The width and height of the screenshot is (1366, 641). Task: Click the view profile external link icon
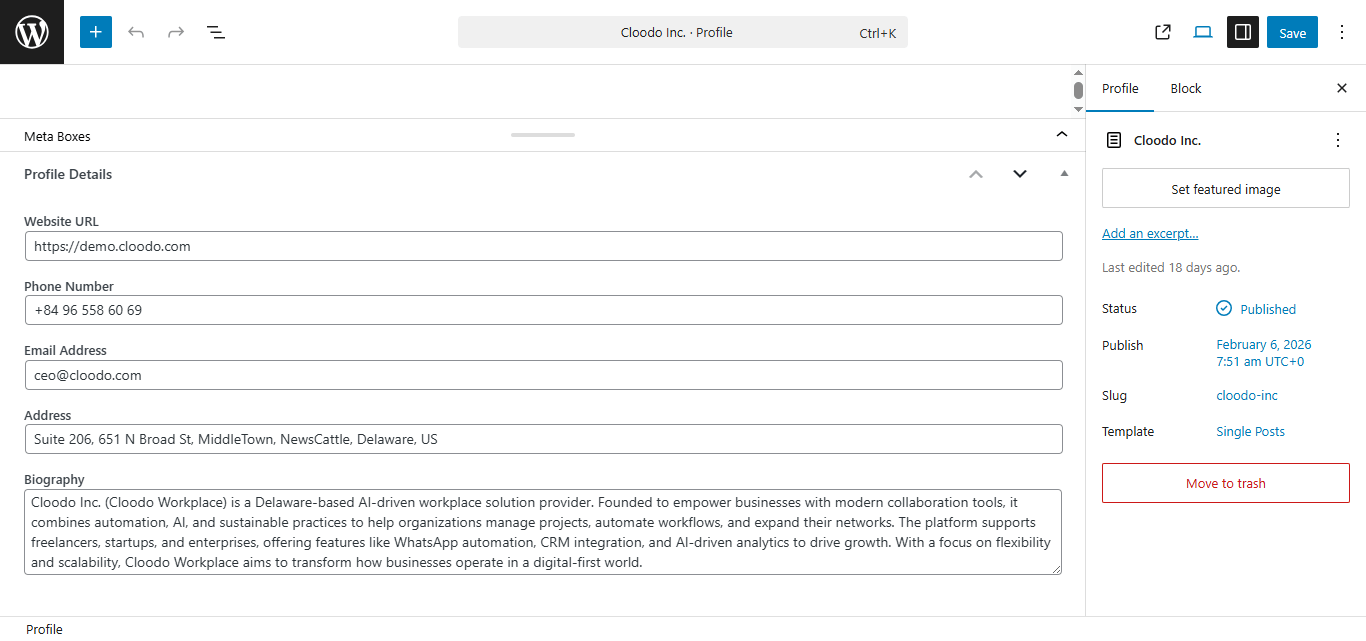[1163, 32]
